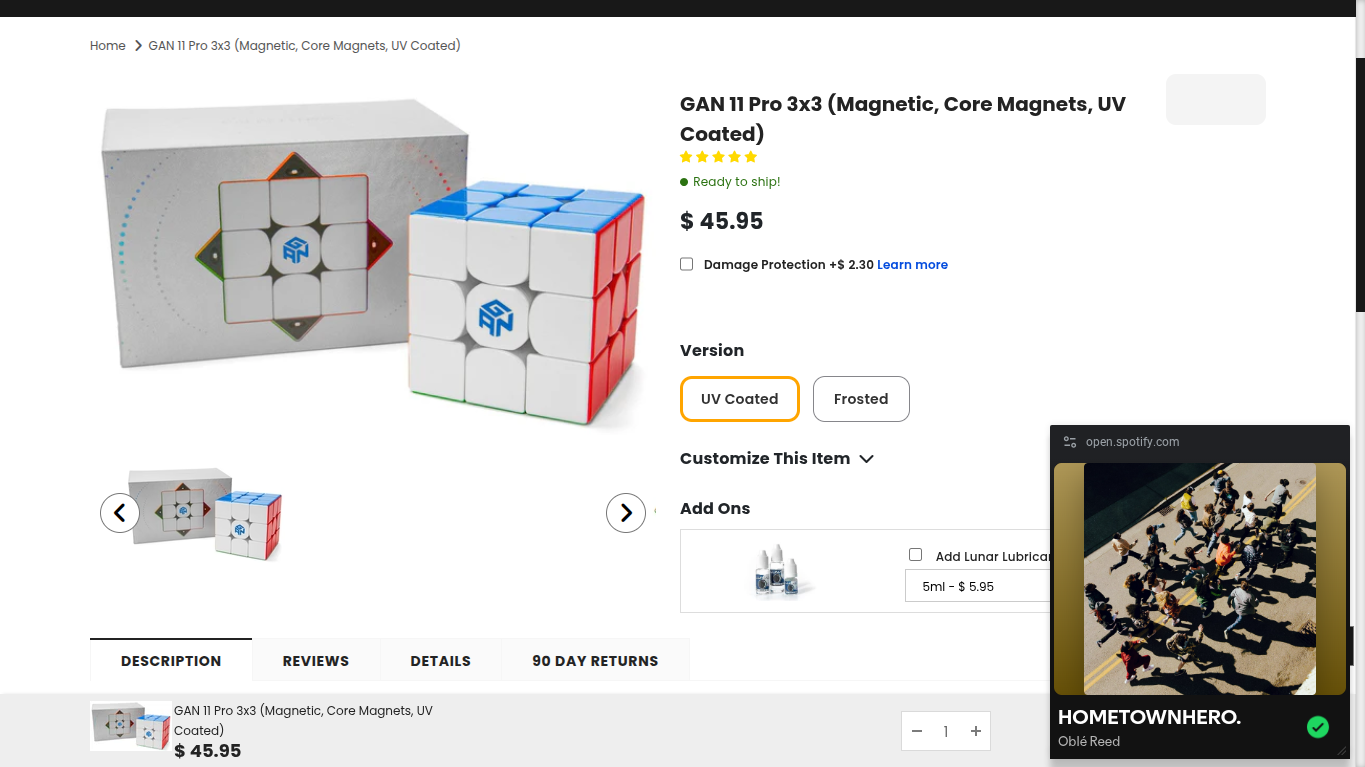The height and width of the screenshot is (767, 1365).
Task: Select the UV Coated version option
Action: pos(740,399)
